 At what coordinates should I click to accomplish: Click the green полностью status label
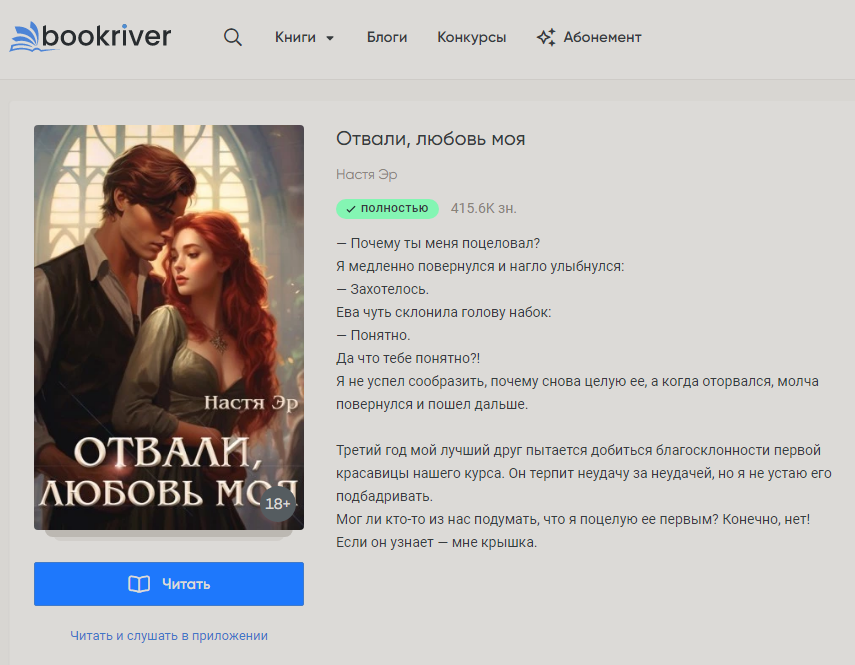click(x=394, y=208)
